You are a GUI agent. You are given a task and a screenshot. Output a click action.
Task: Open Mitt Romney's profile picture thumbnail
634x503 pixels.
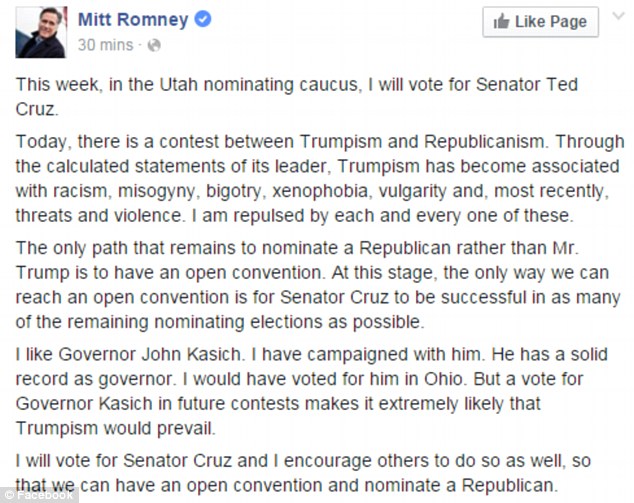click(x=41, y=31)
